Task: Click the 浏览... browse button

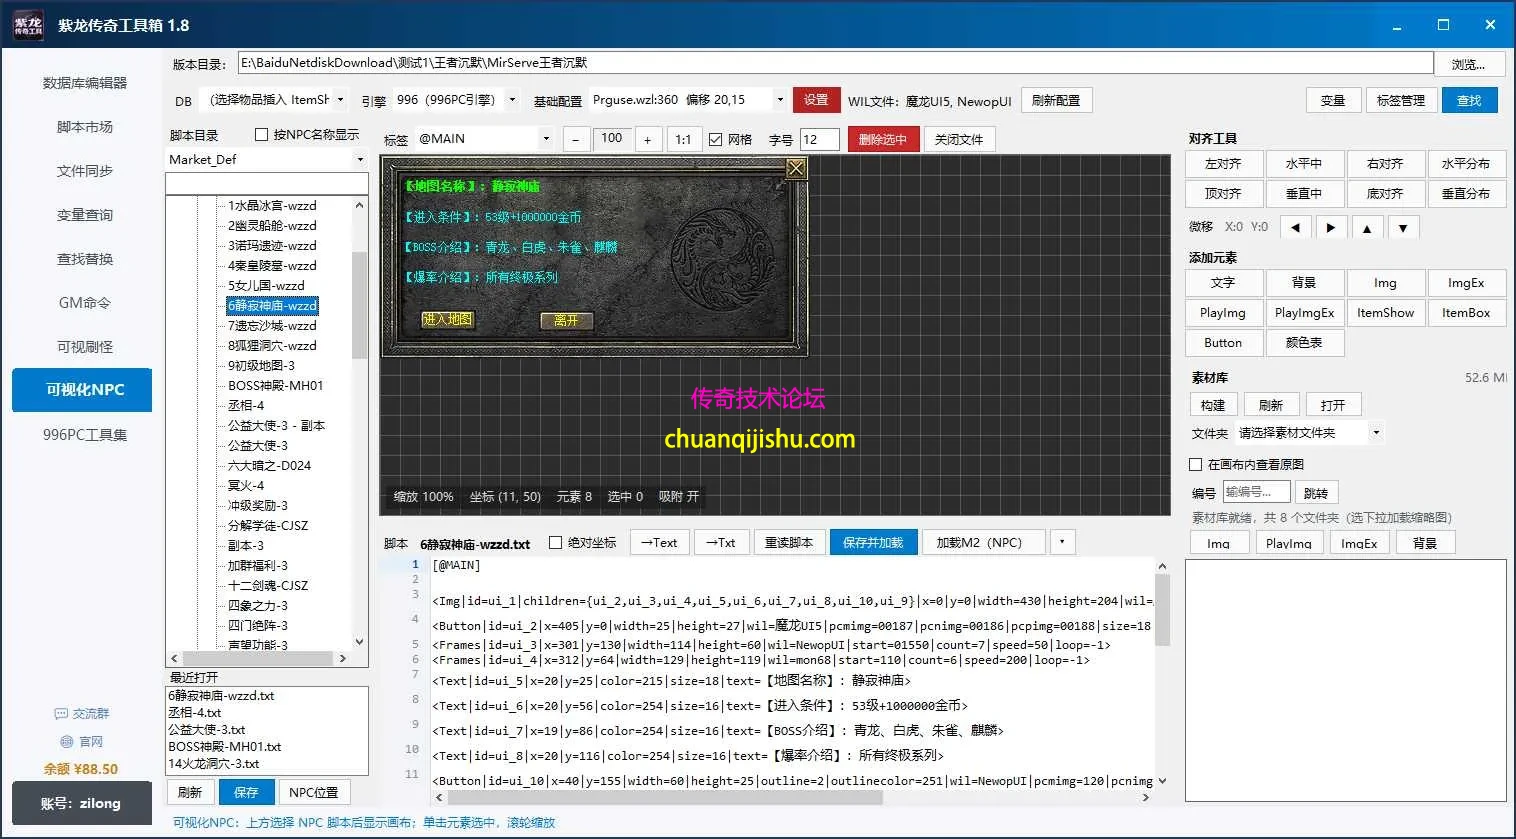Action: 1468,64
